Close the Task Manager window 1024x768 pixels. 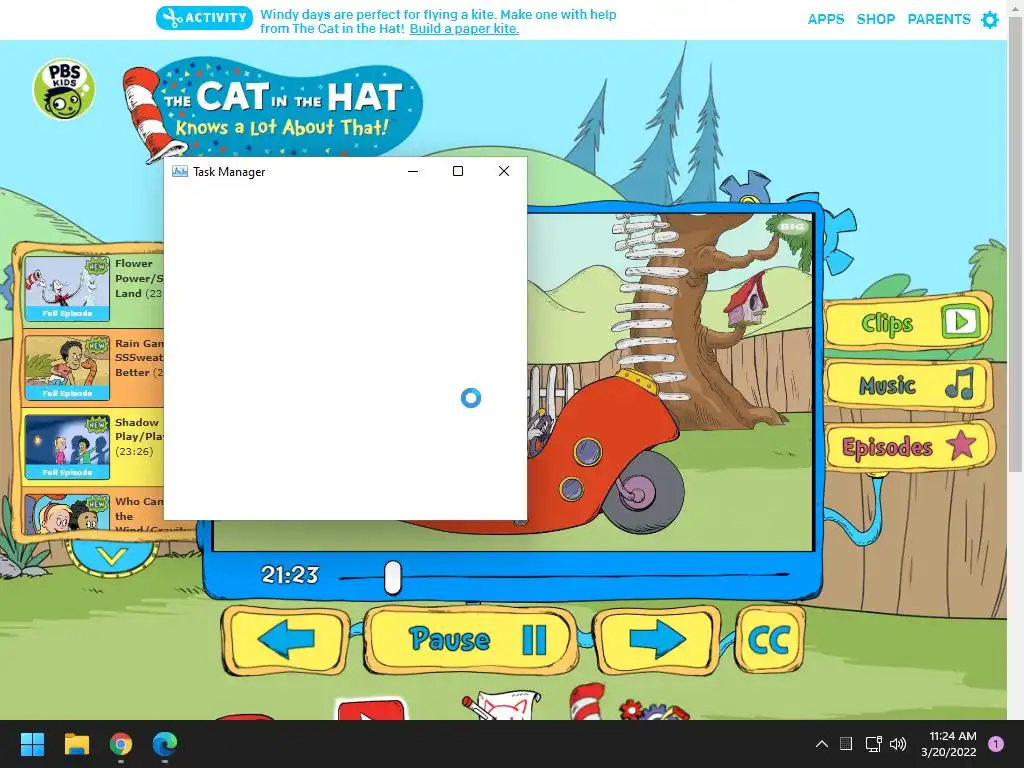(x=504, y=171)
